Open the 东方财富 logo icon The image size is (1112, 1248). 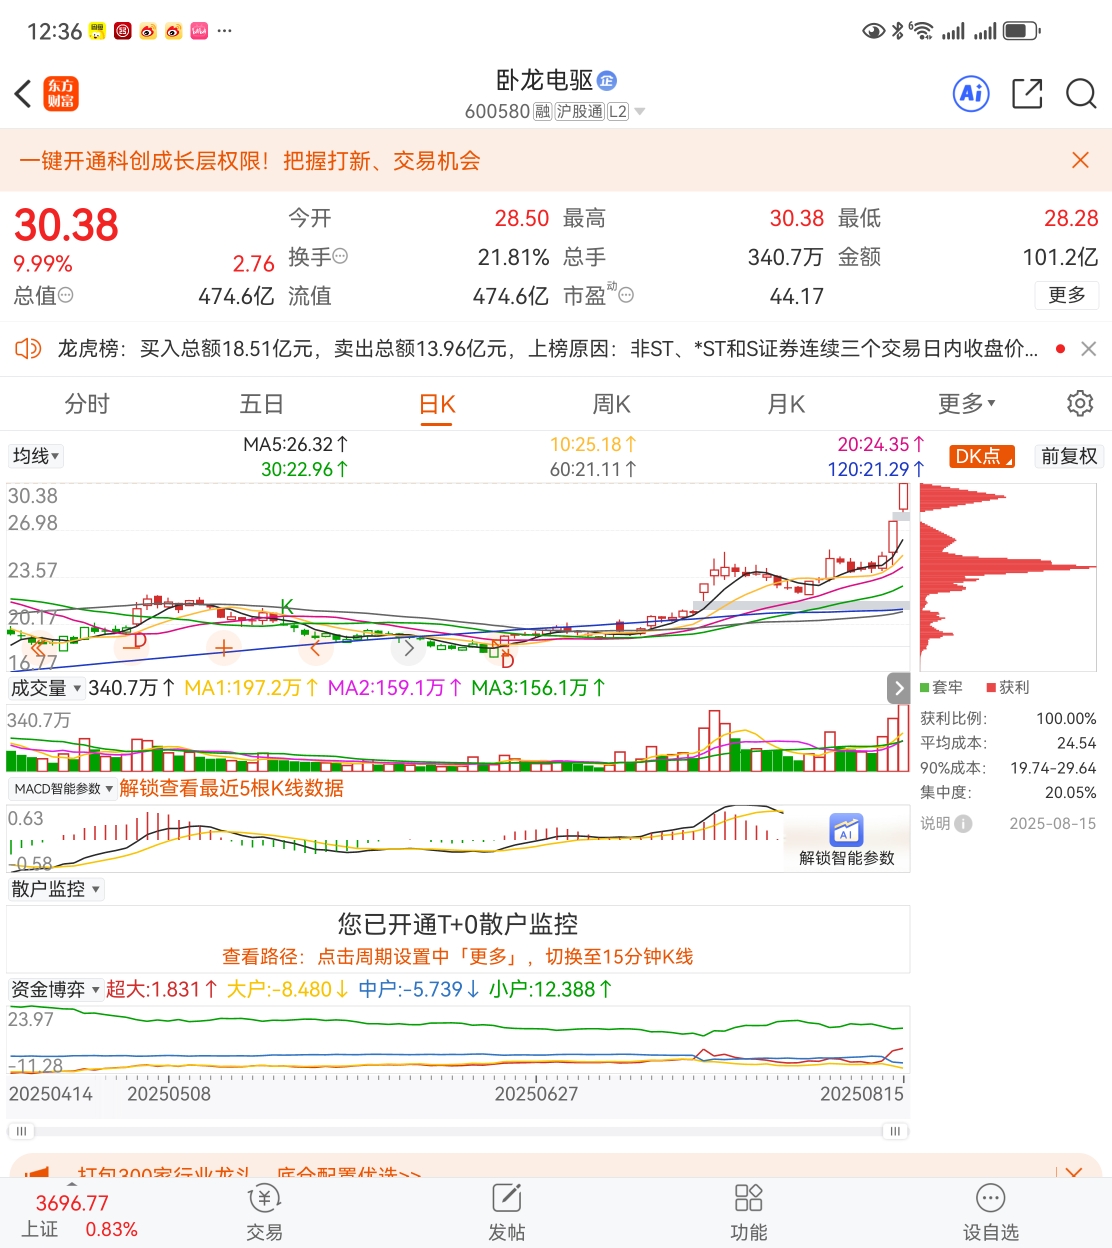(61, 94)
